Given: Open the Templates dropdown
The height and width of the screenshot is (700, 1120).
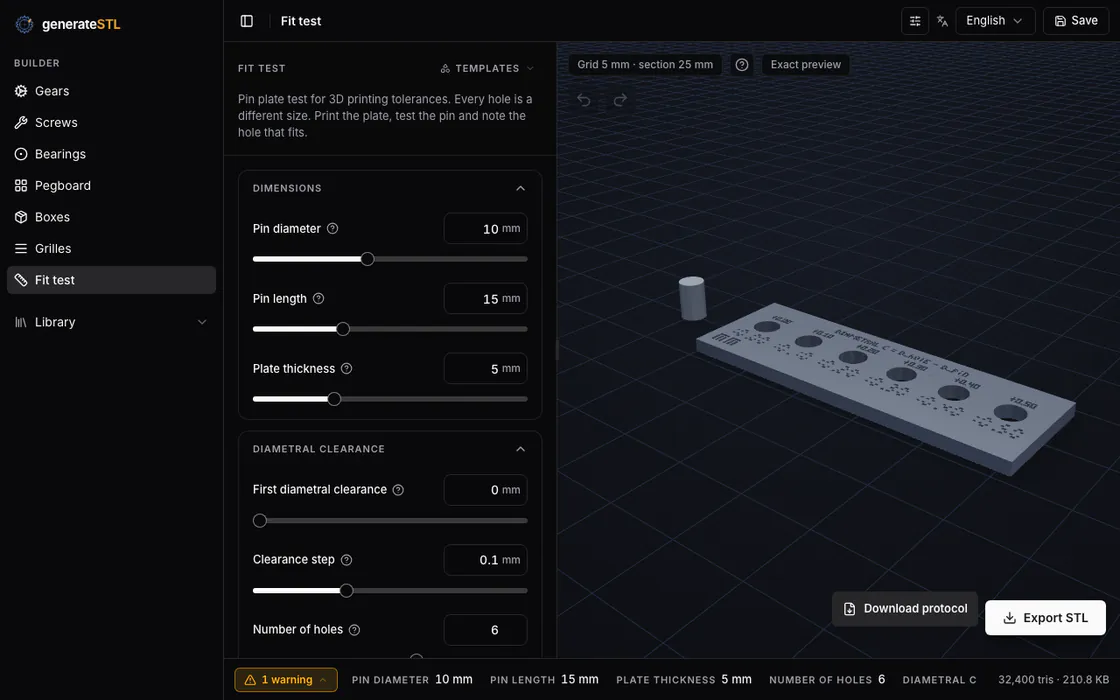Looking at the screenshot, I should point(487,69).
